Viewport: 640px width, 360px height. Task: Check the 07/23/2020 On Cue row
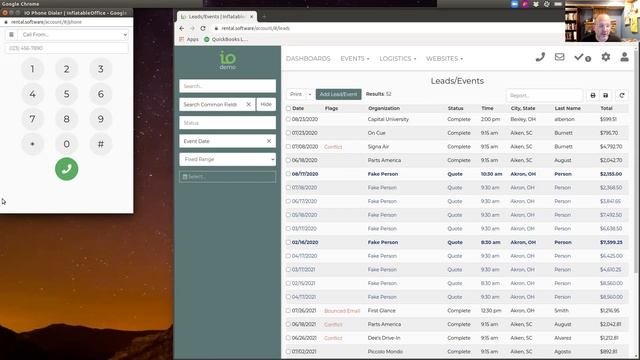tap(289, 133)
